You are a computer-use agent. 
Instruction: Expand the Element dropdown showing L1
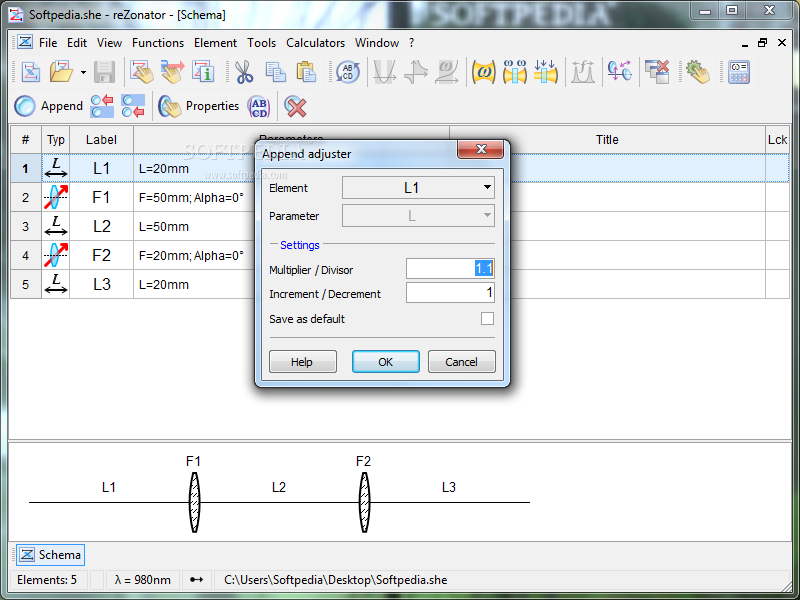pyautogui.click(x=418, y=188)
